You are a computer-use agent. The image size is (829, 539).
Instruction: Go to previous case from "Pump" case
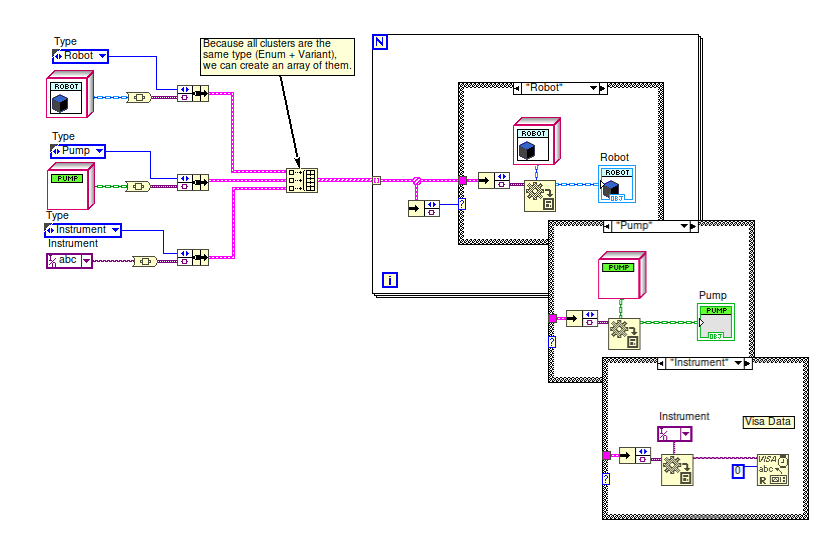pyautogui.click(x=607, y=226)
